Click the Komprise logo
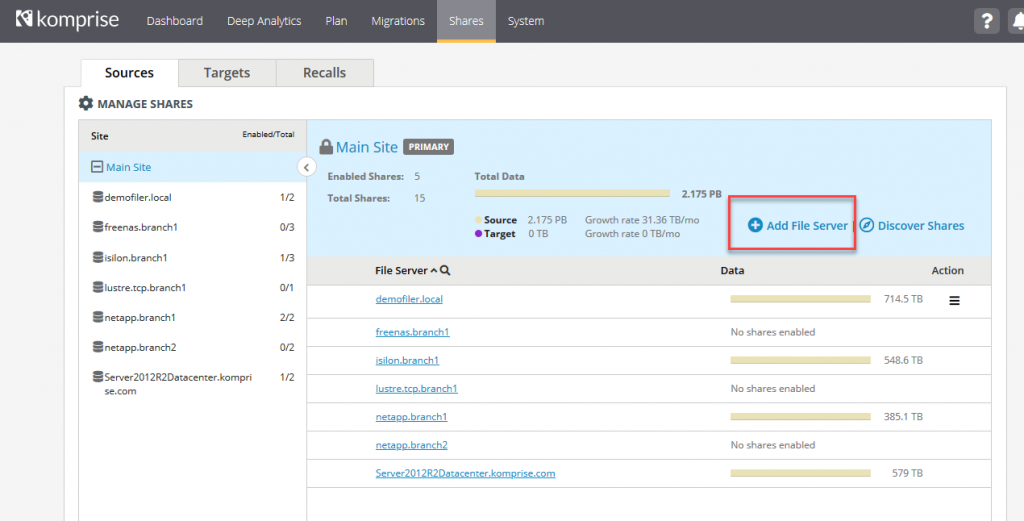The width and height of the screenshot is (1024, 521). [67, 20]
